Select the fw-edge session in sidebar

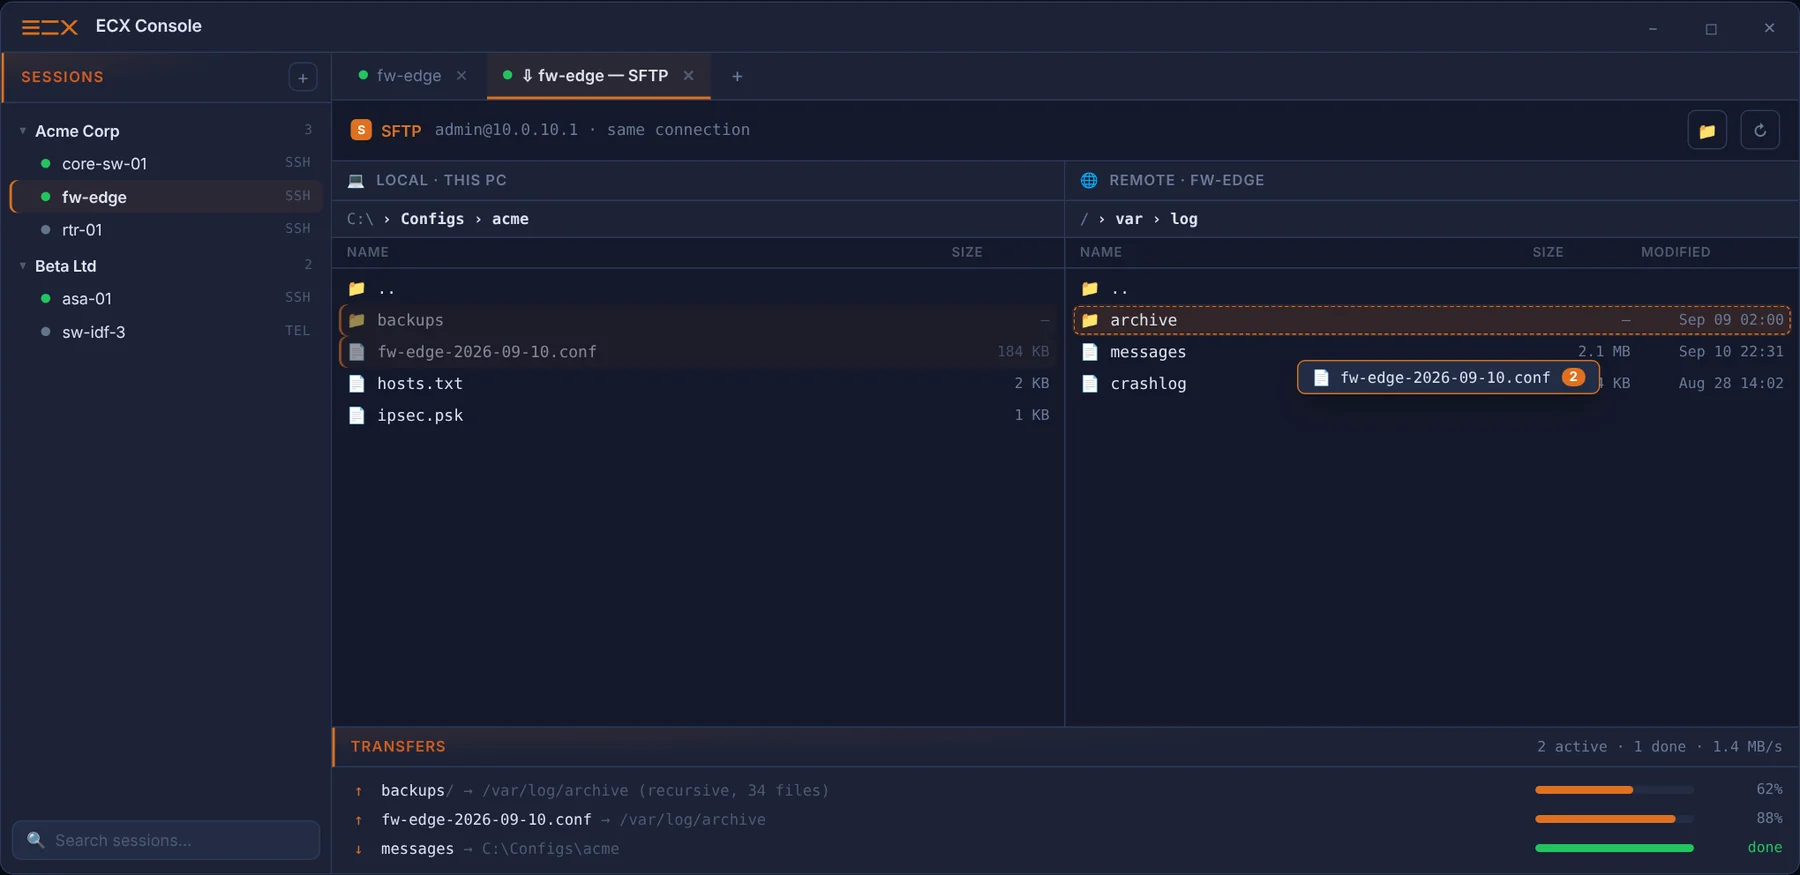point(166,197)
